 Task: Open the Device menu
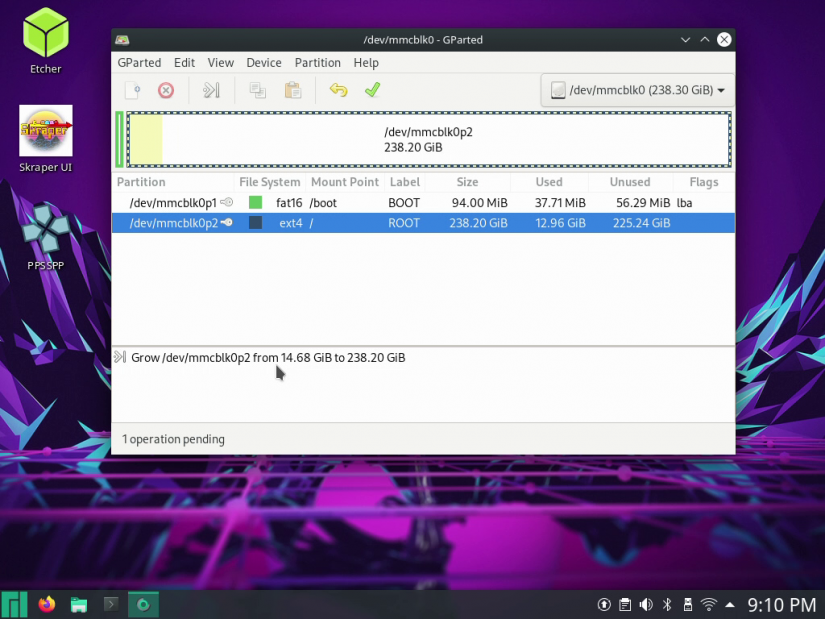click(263, 62)
